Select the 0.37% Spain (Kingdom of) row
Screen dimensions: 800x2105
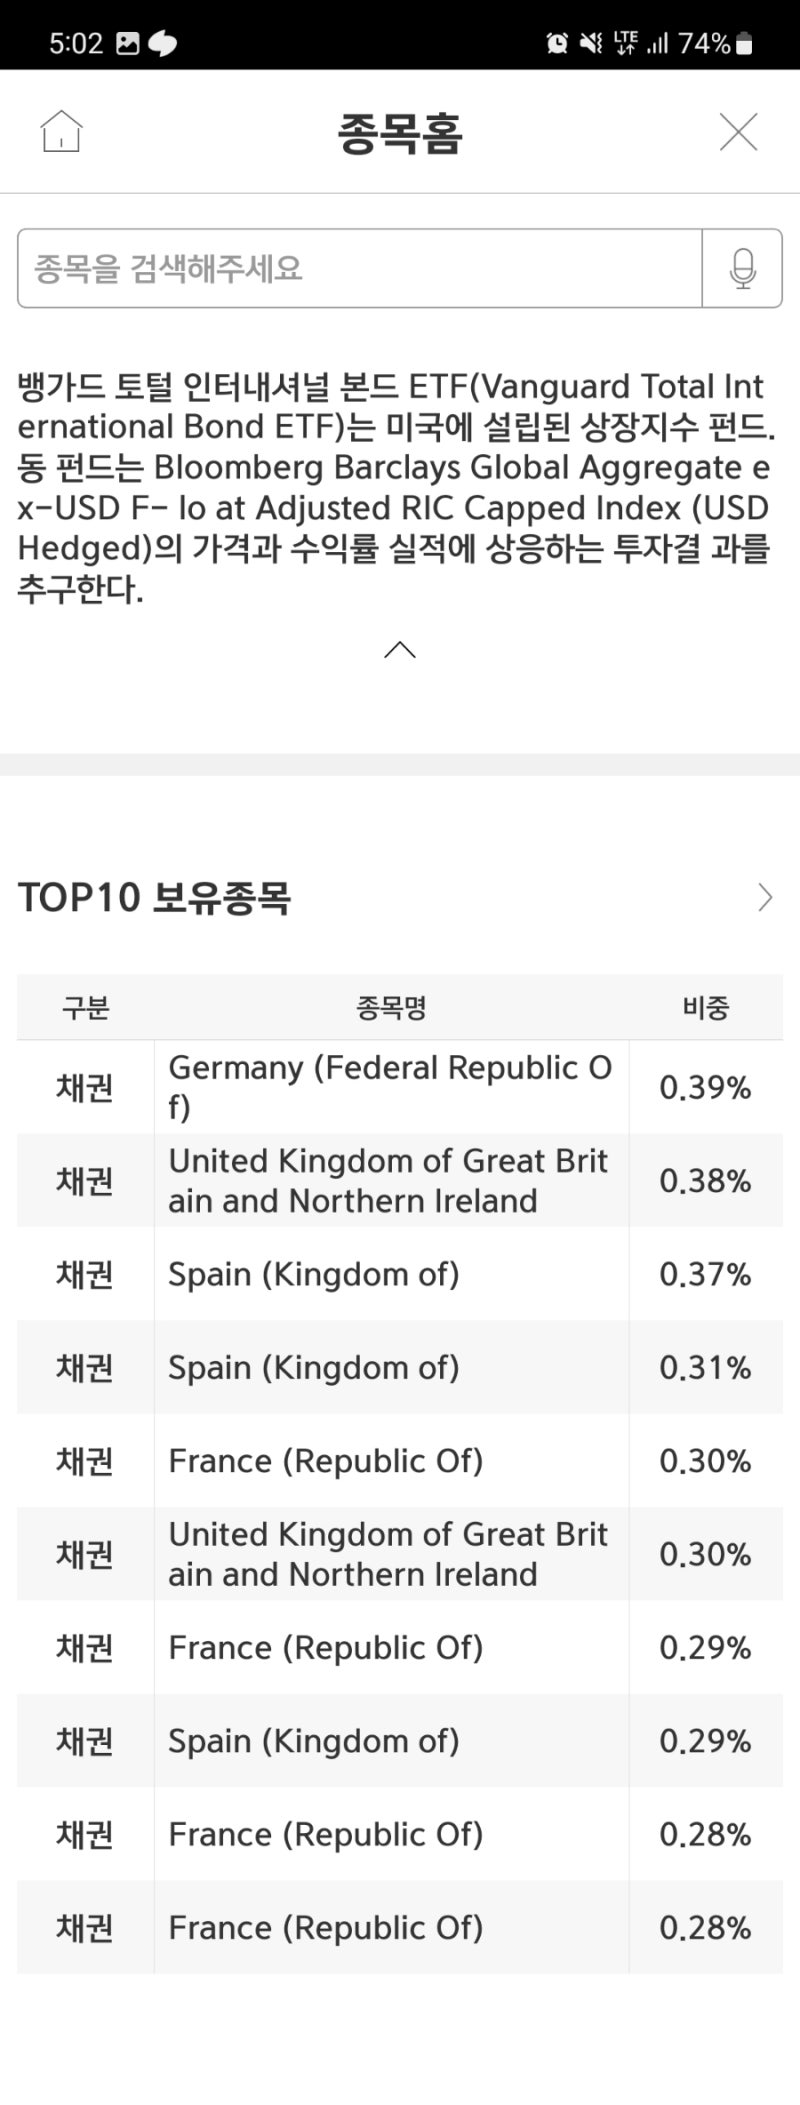pos(400,1274)
